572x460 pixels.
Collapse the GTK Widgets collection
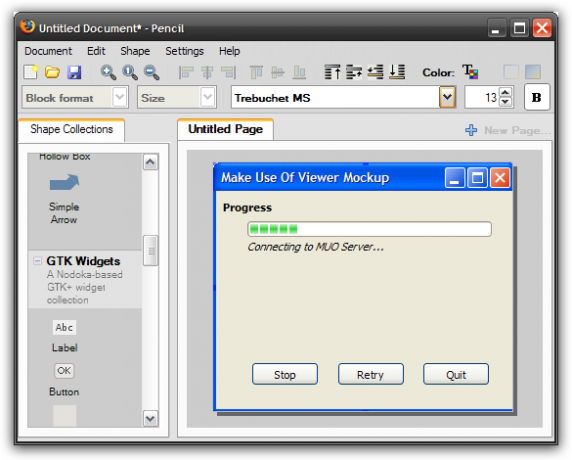(x=37, y=261)
